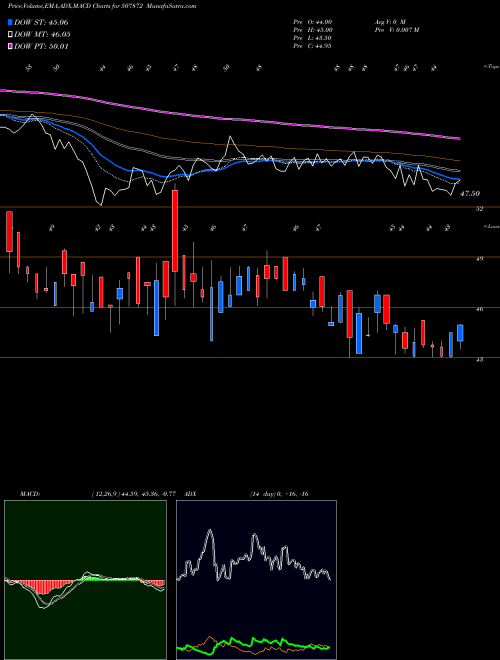500x660 pixels.
Task: Select the DOW ST: 45.06 label
Action: point(41,22)
